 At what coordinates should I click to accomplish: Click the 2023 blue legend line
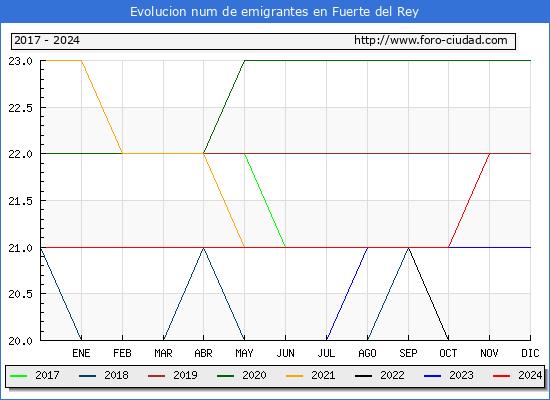click(x=432, y=376)
